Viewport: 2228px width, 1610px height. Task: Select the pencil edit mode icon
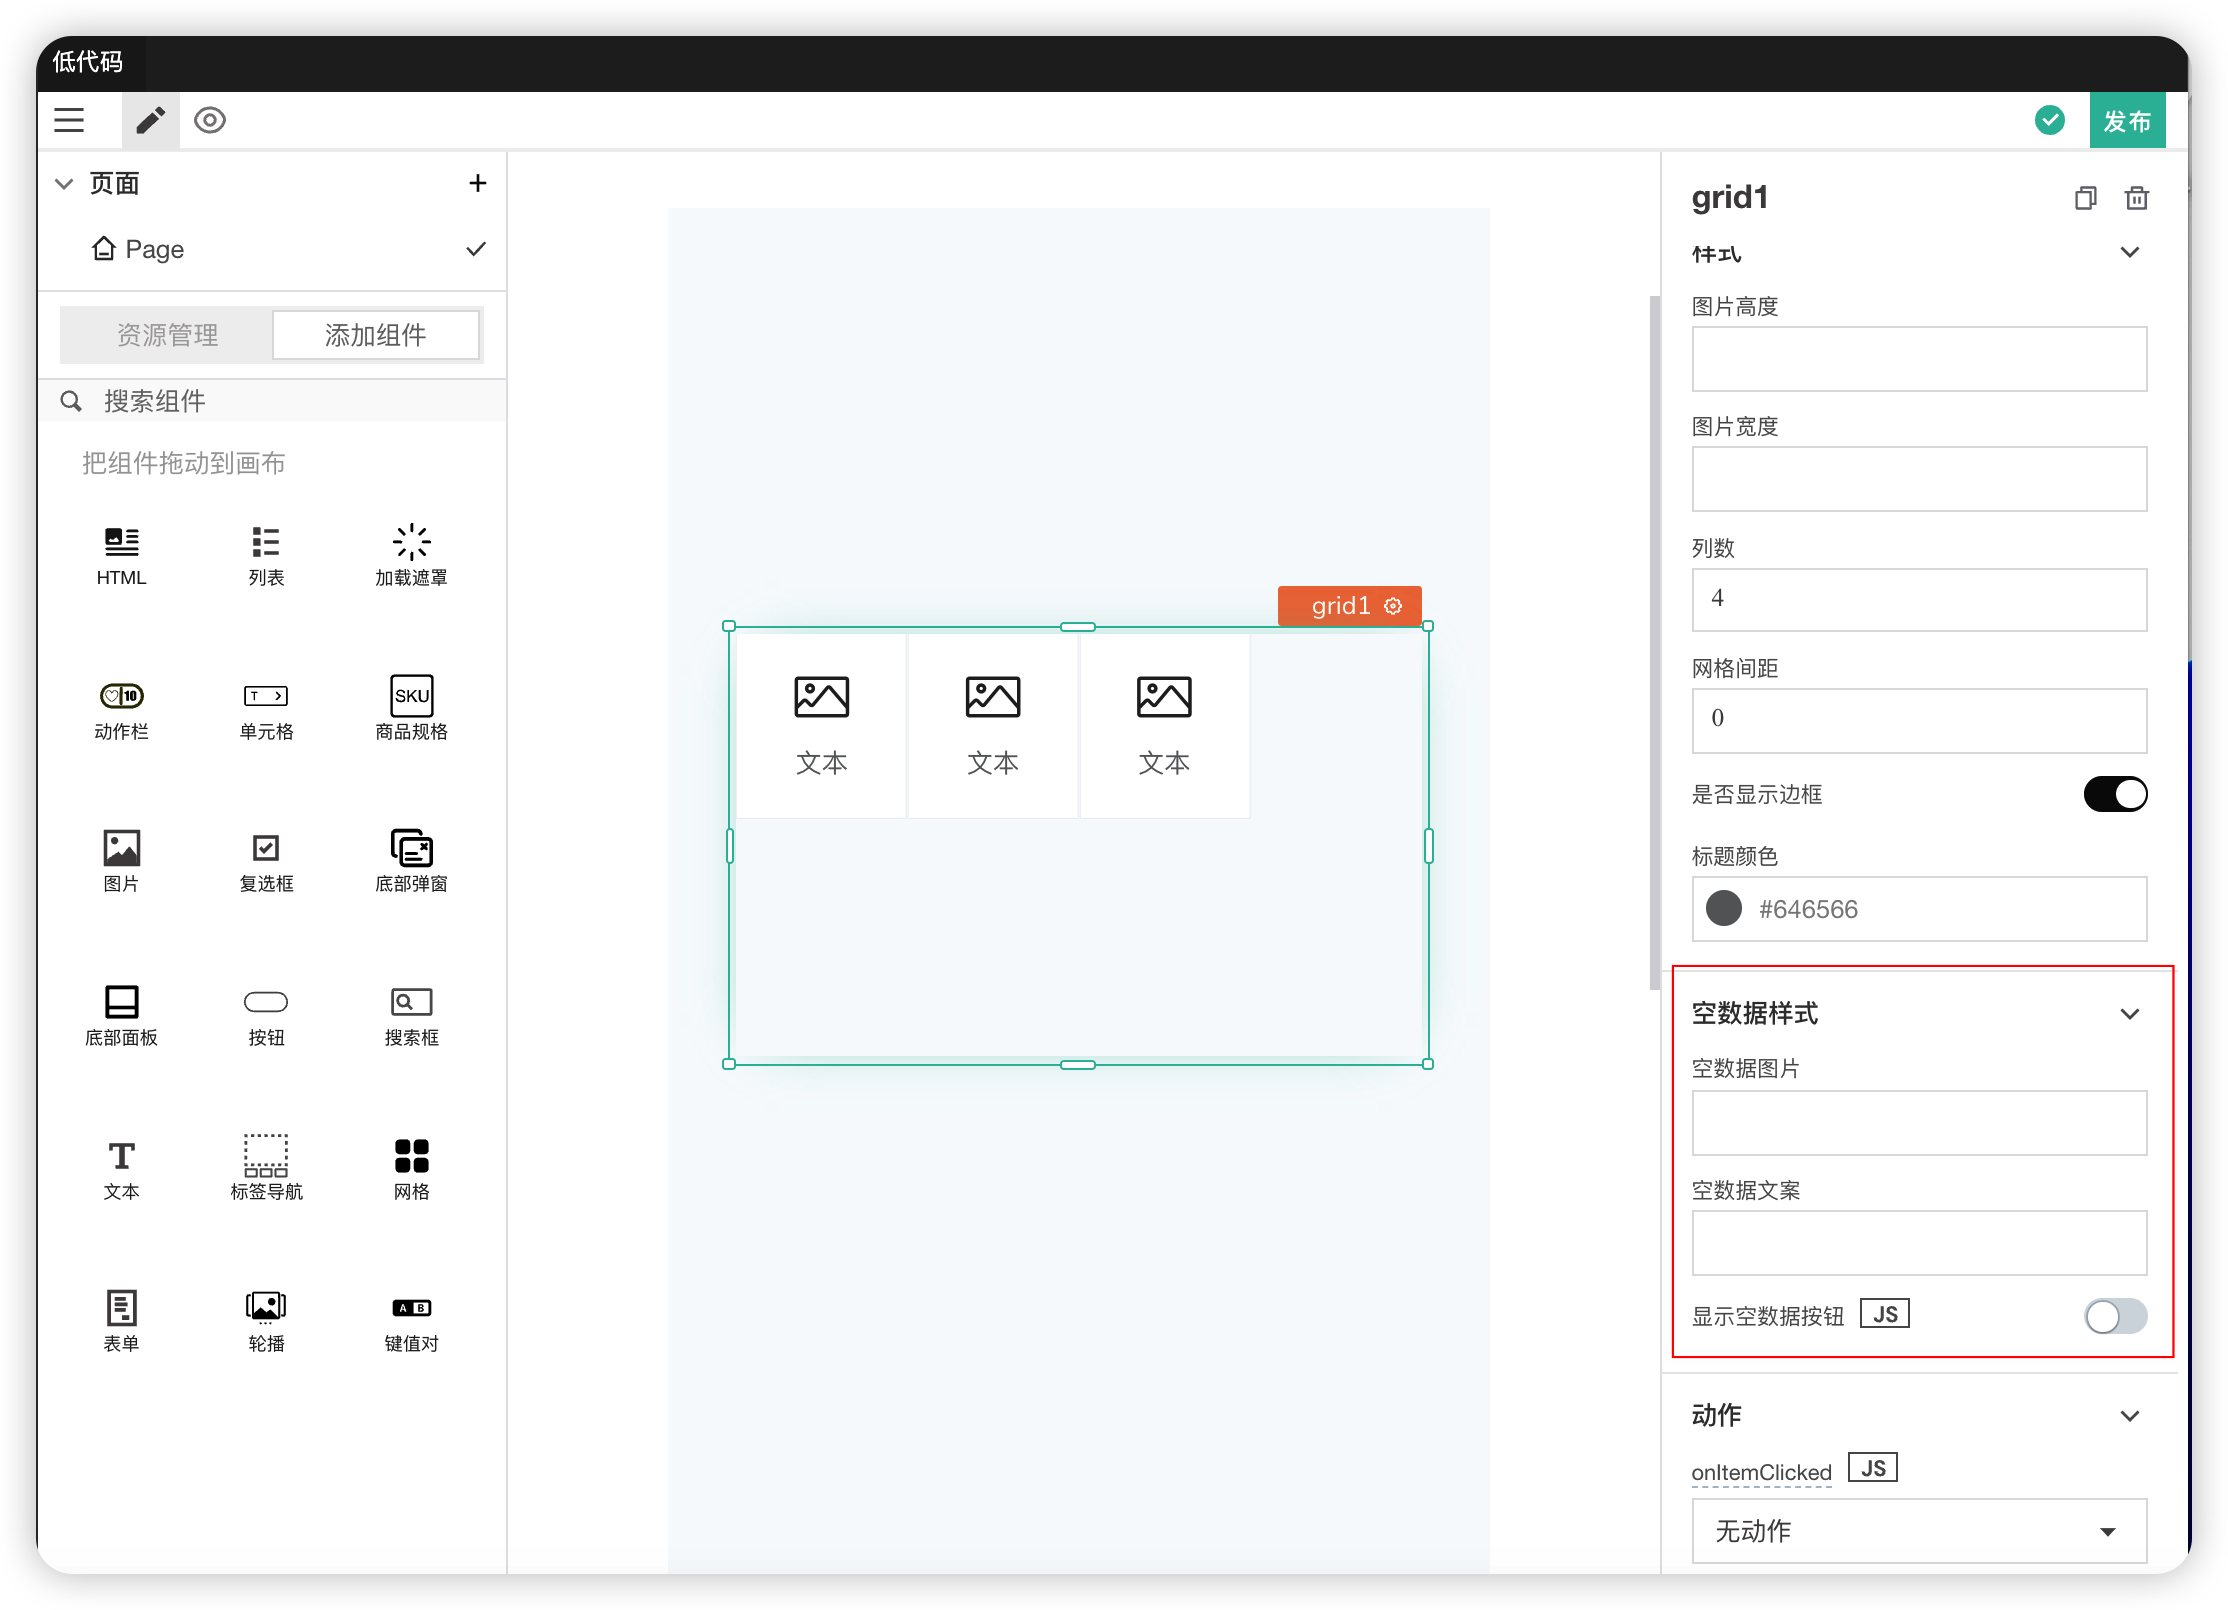coord(151,121)
